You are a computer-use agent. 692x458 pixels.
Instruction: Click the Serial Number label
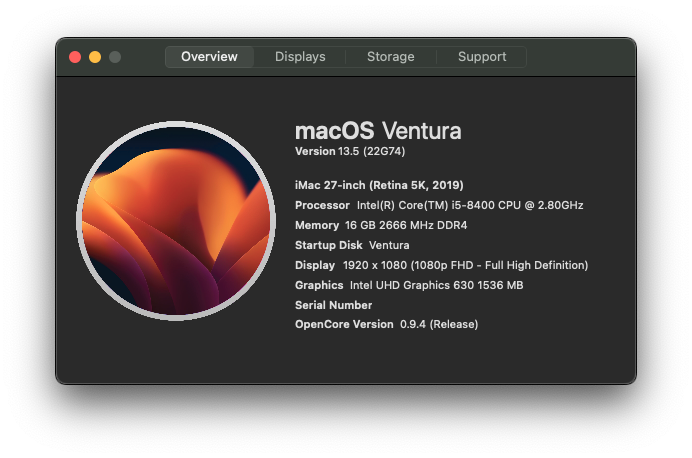334,305
